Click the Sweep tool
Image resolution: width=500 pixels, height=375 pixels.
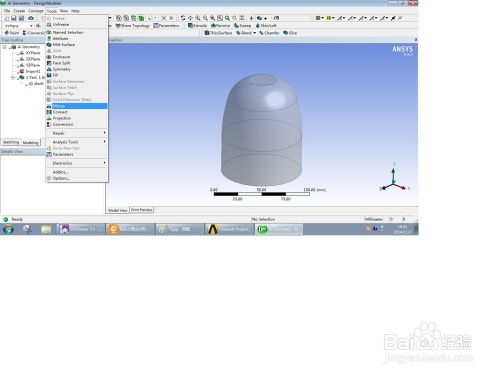point(242,25)
